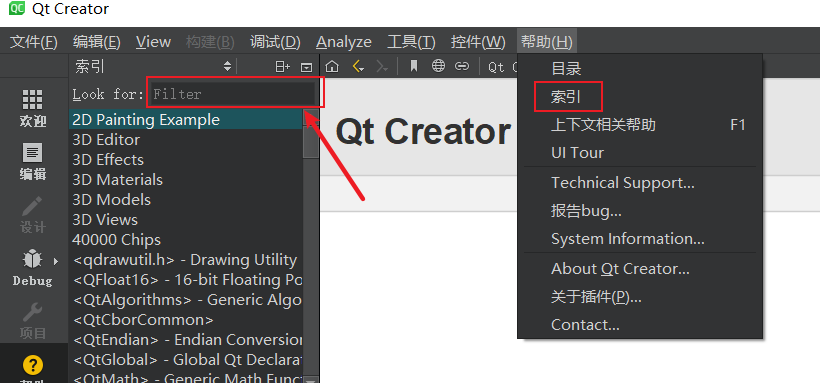Screen dimensions: 820x383
Task: Open the Help mode question-mark icon
Action: pyautogui.click(x=32, y=365)
